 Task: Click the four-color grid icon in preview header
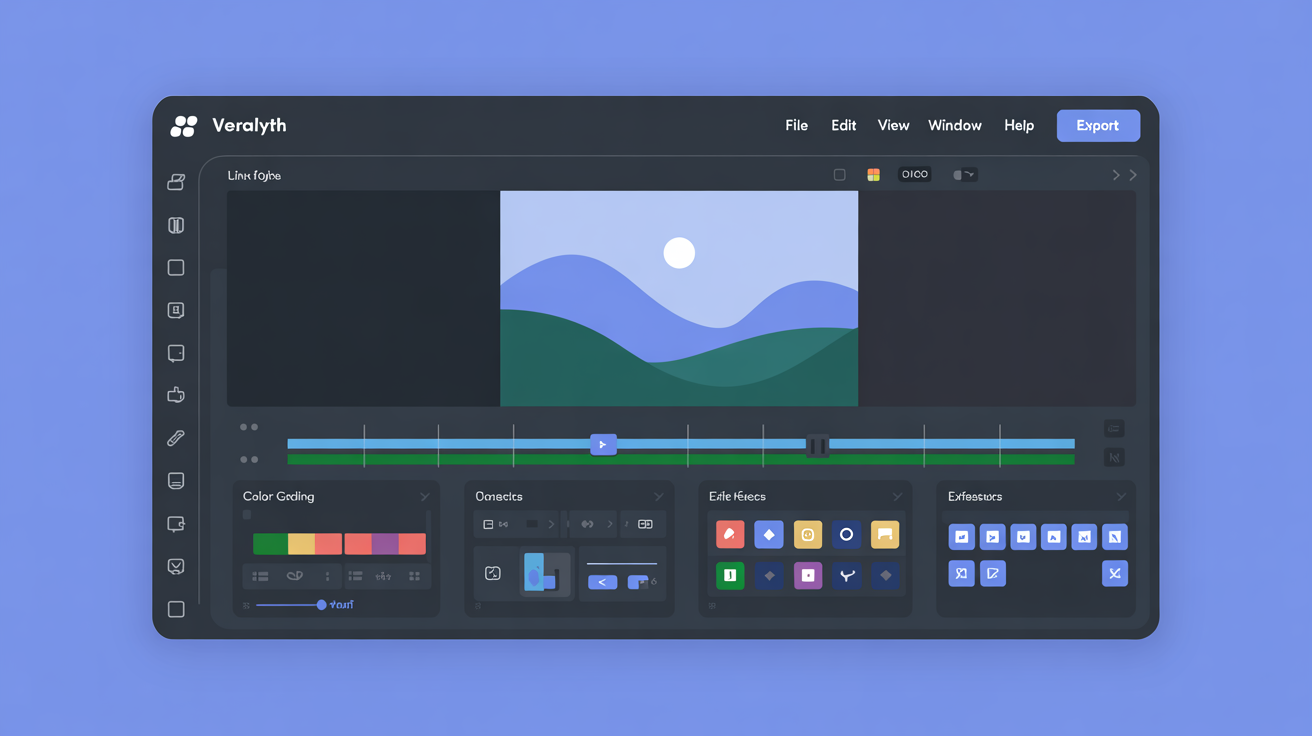tap(873, 175)
